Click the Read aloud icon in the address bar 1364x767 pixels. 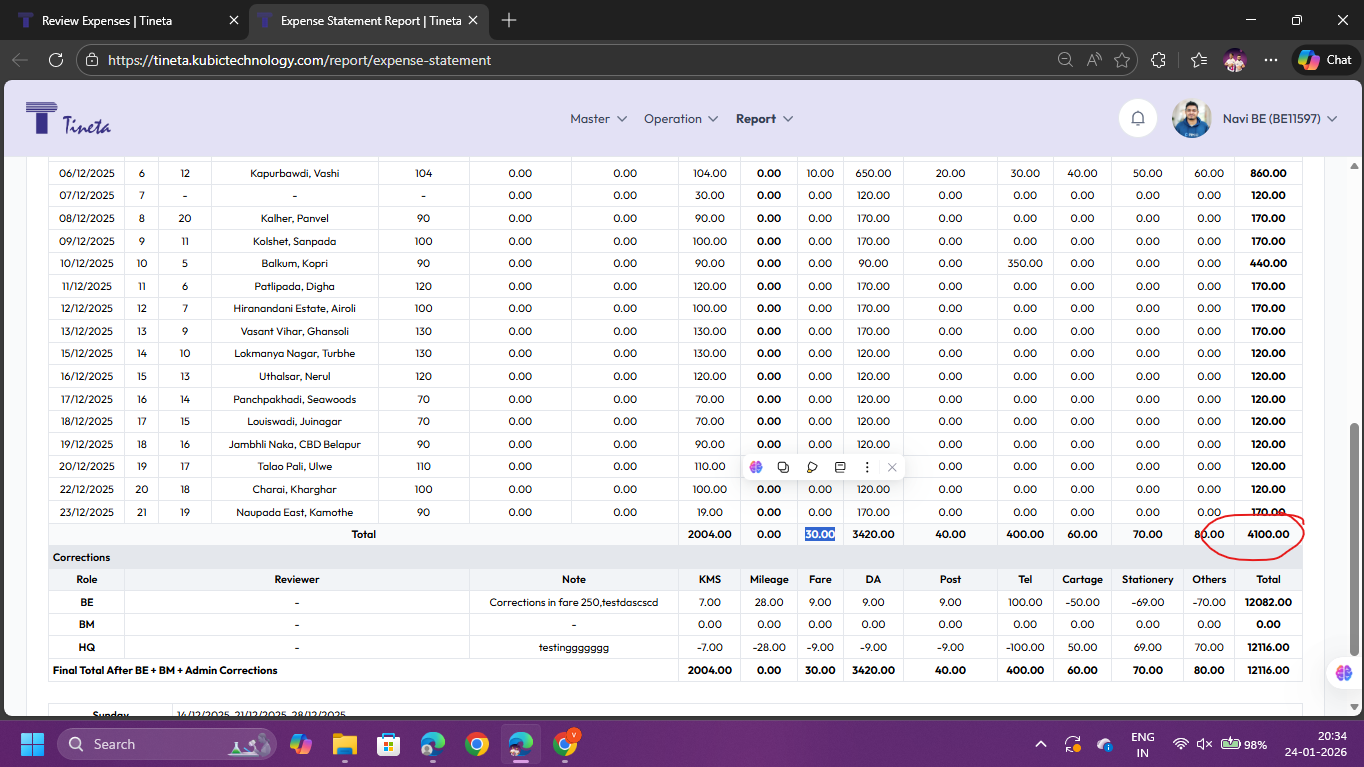[1094, 60]
